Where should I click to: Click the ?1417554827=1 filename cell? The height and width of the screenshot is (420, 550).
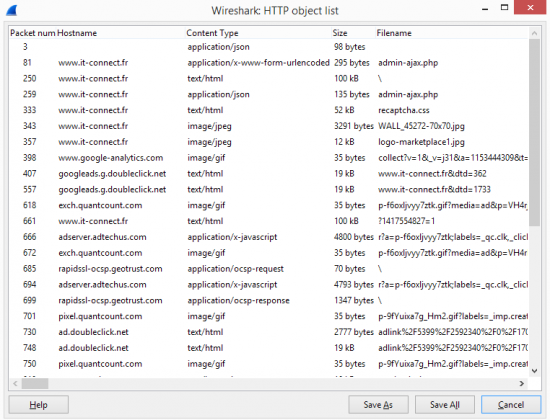coord(406,221)
